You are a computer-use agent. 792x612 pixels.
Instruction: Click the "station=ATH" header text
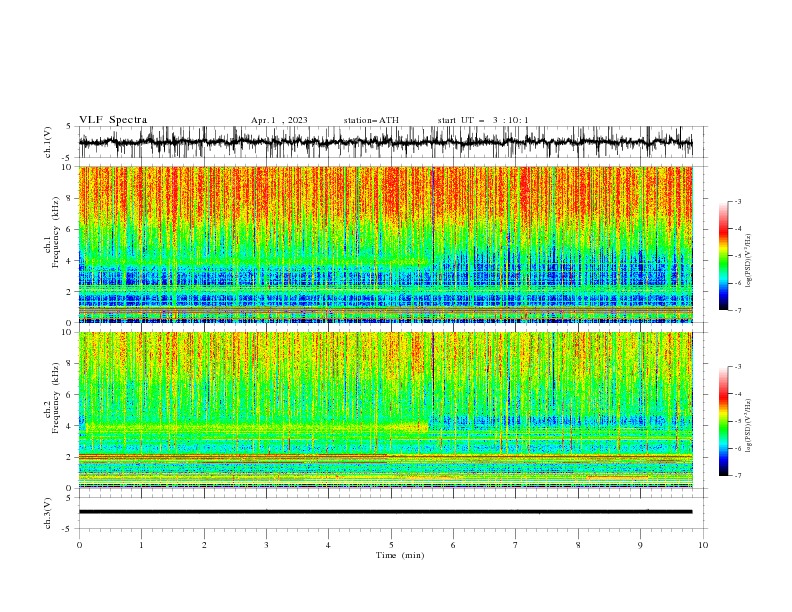tap(371, 120)
